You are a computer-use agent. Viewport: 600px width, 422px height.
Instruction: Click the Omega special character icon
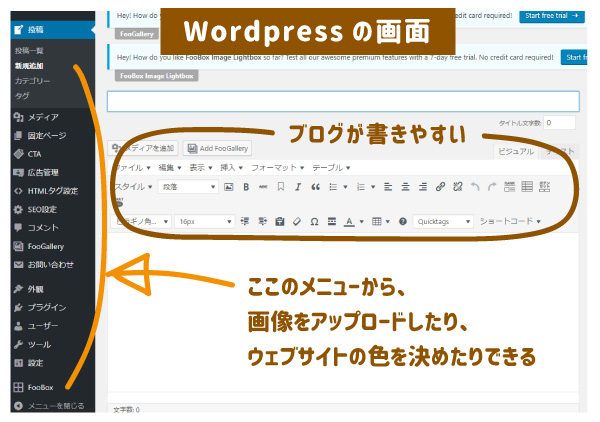coord(314,221)
